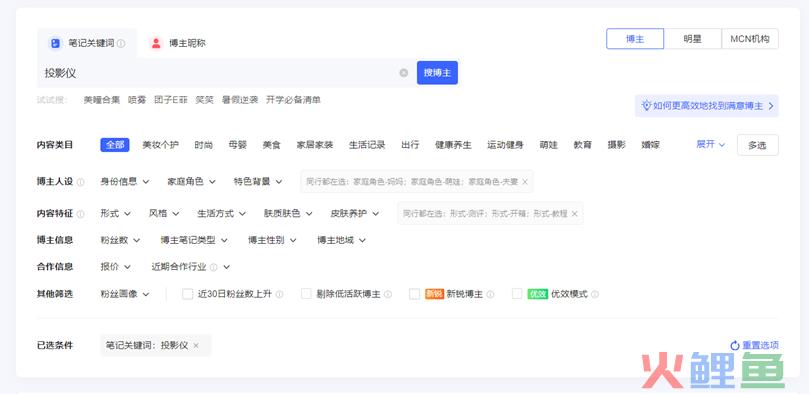The width and height of the screenshot is (809, 394).
Task: Filter by 母婴 category
Action: pos(237,145)
